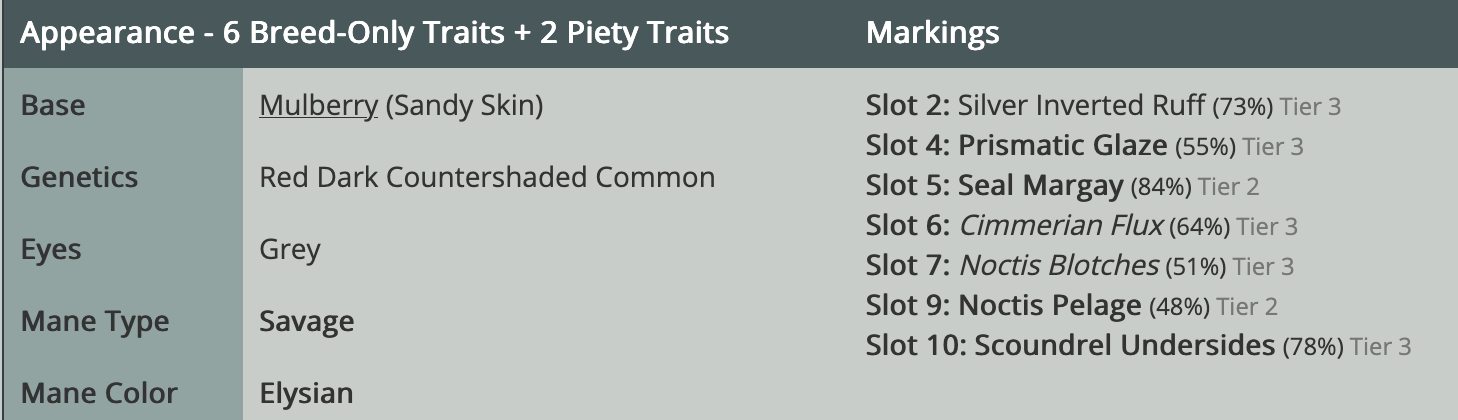Click the Grey eyes value
Image resolution: width=1458 pixels, height=420 pixels.
[x=289, y=250]
